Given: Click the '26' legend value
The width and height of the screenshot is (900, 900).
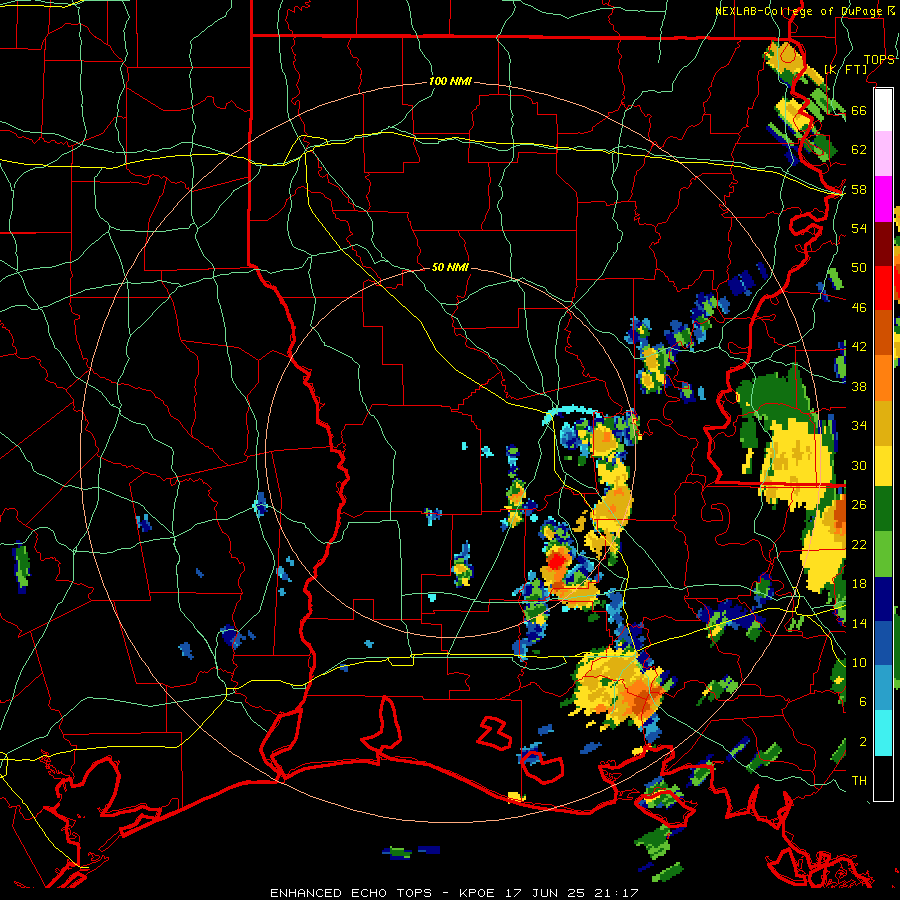Looking at the screenshot, I should coord(859,505).
